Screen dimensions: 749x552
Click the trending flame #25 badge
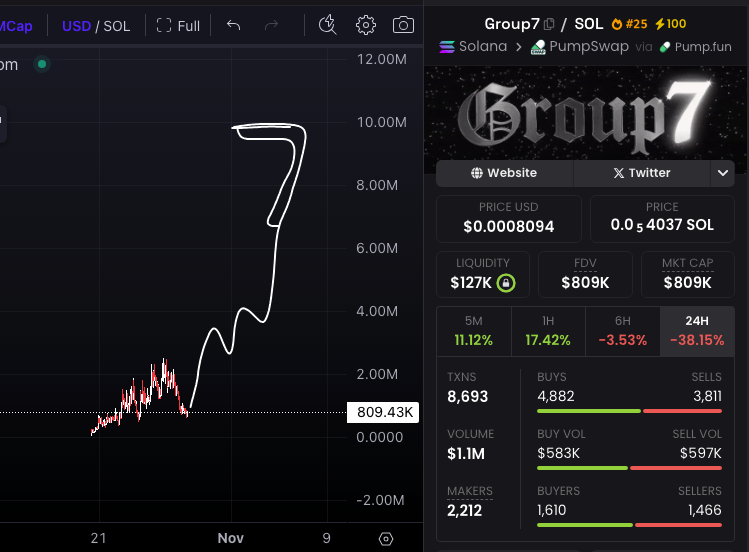click(630, 24)
